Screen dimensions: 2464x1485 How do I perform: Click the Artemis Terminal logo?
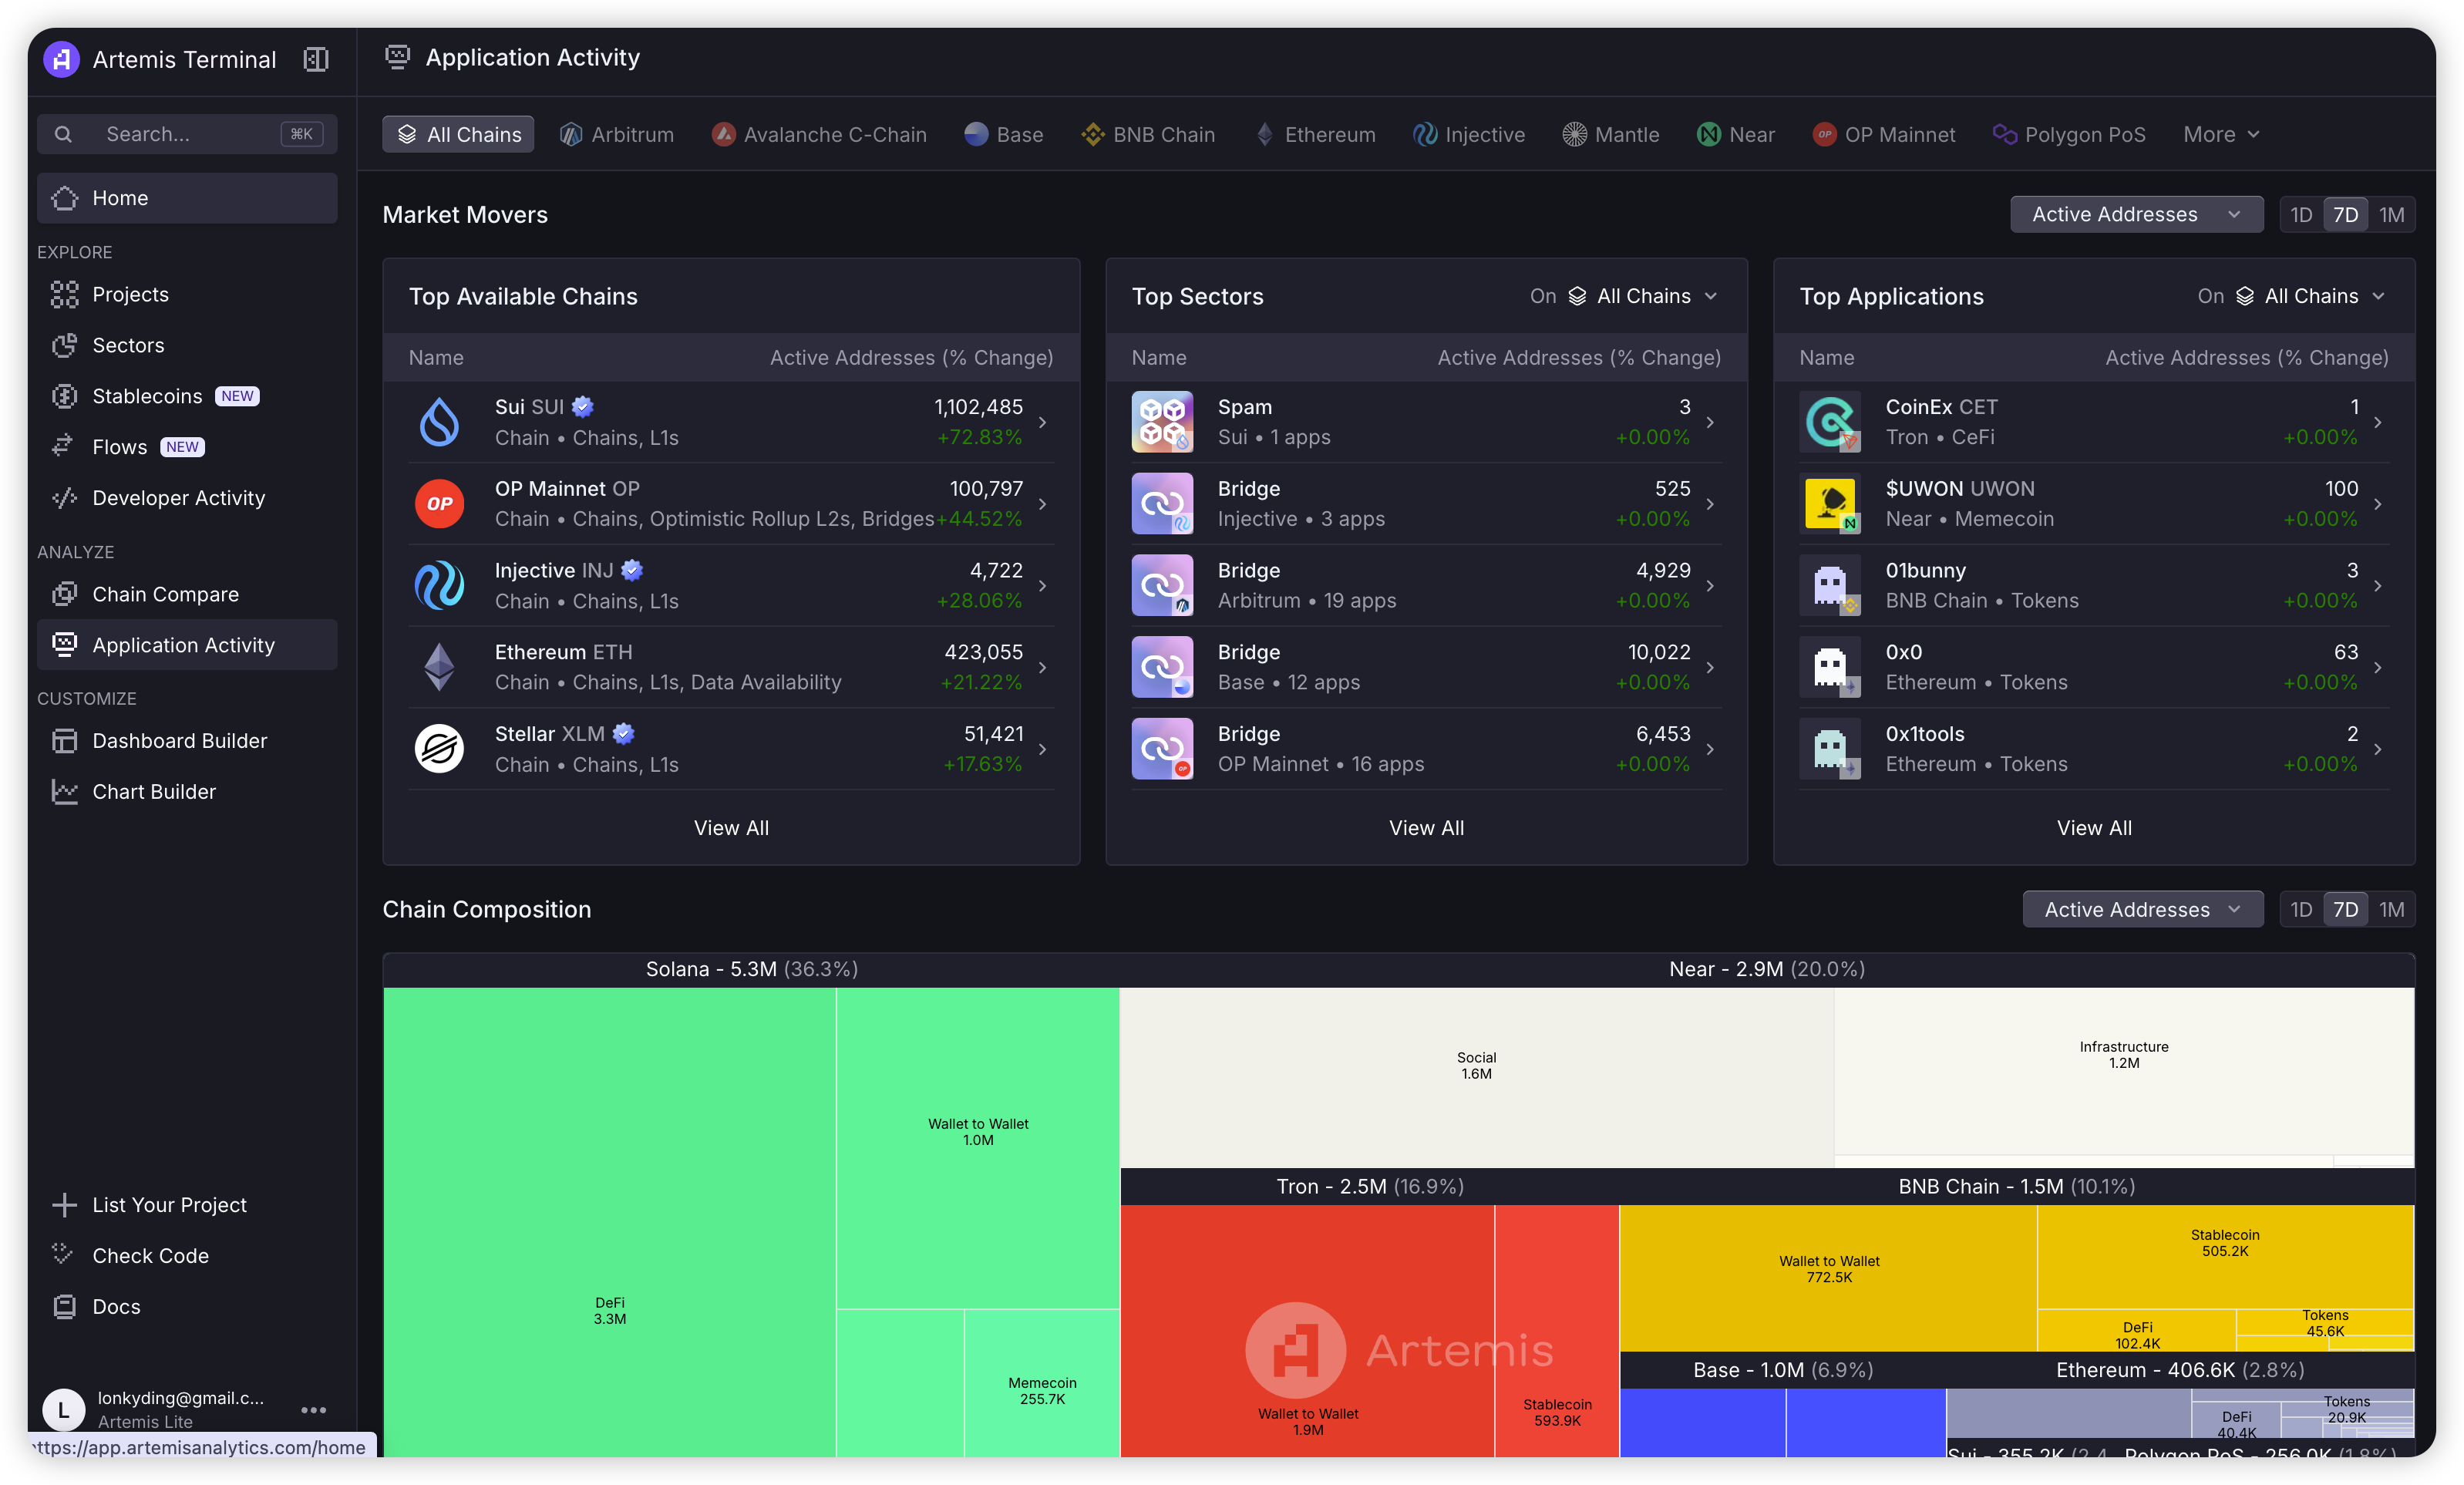tap(61, 59)
